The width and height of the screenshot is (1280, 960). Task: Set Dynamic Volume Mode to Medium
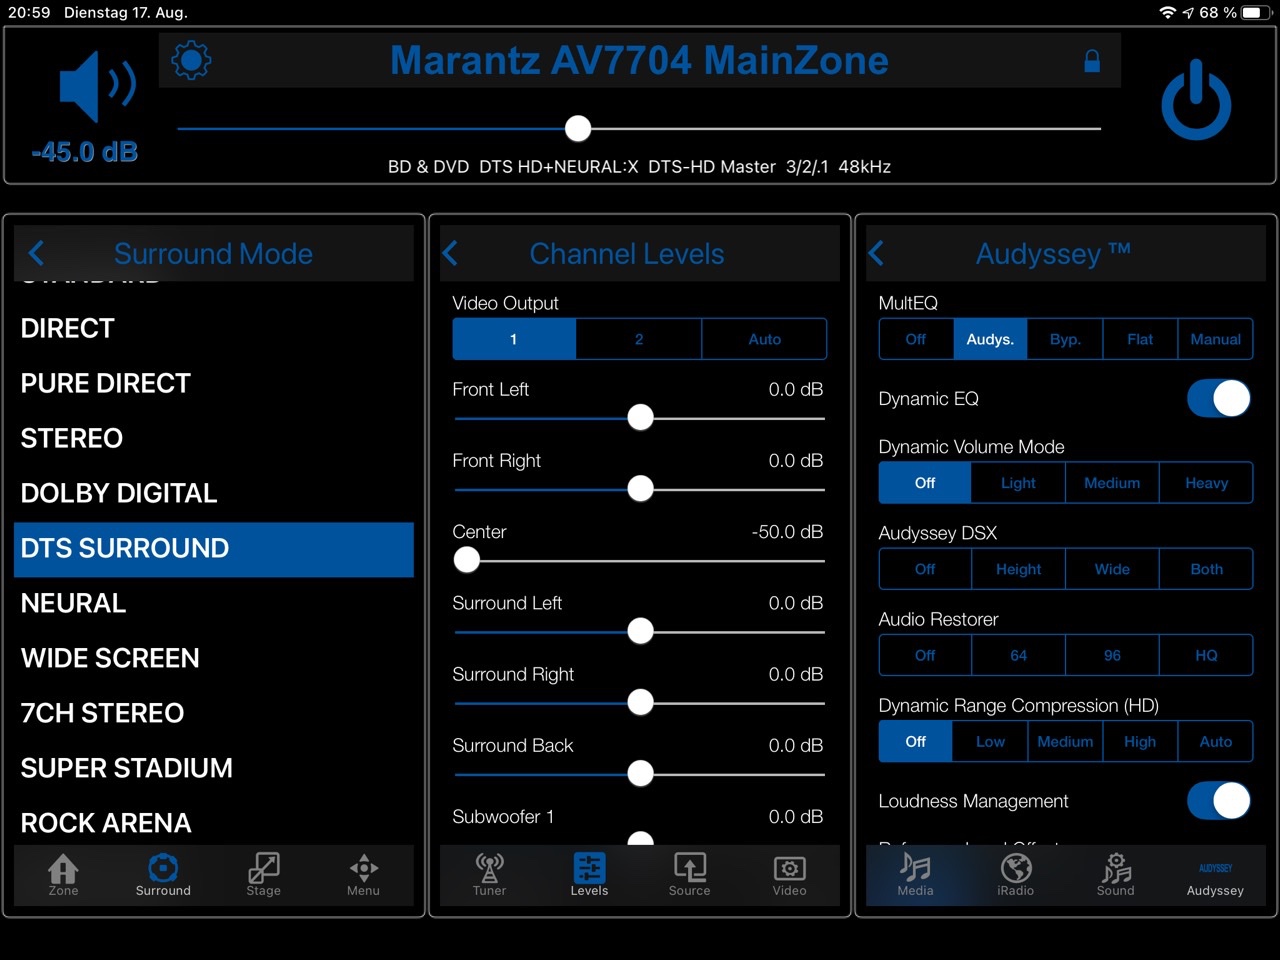click(1112, 483)
